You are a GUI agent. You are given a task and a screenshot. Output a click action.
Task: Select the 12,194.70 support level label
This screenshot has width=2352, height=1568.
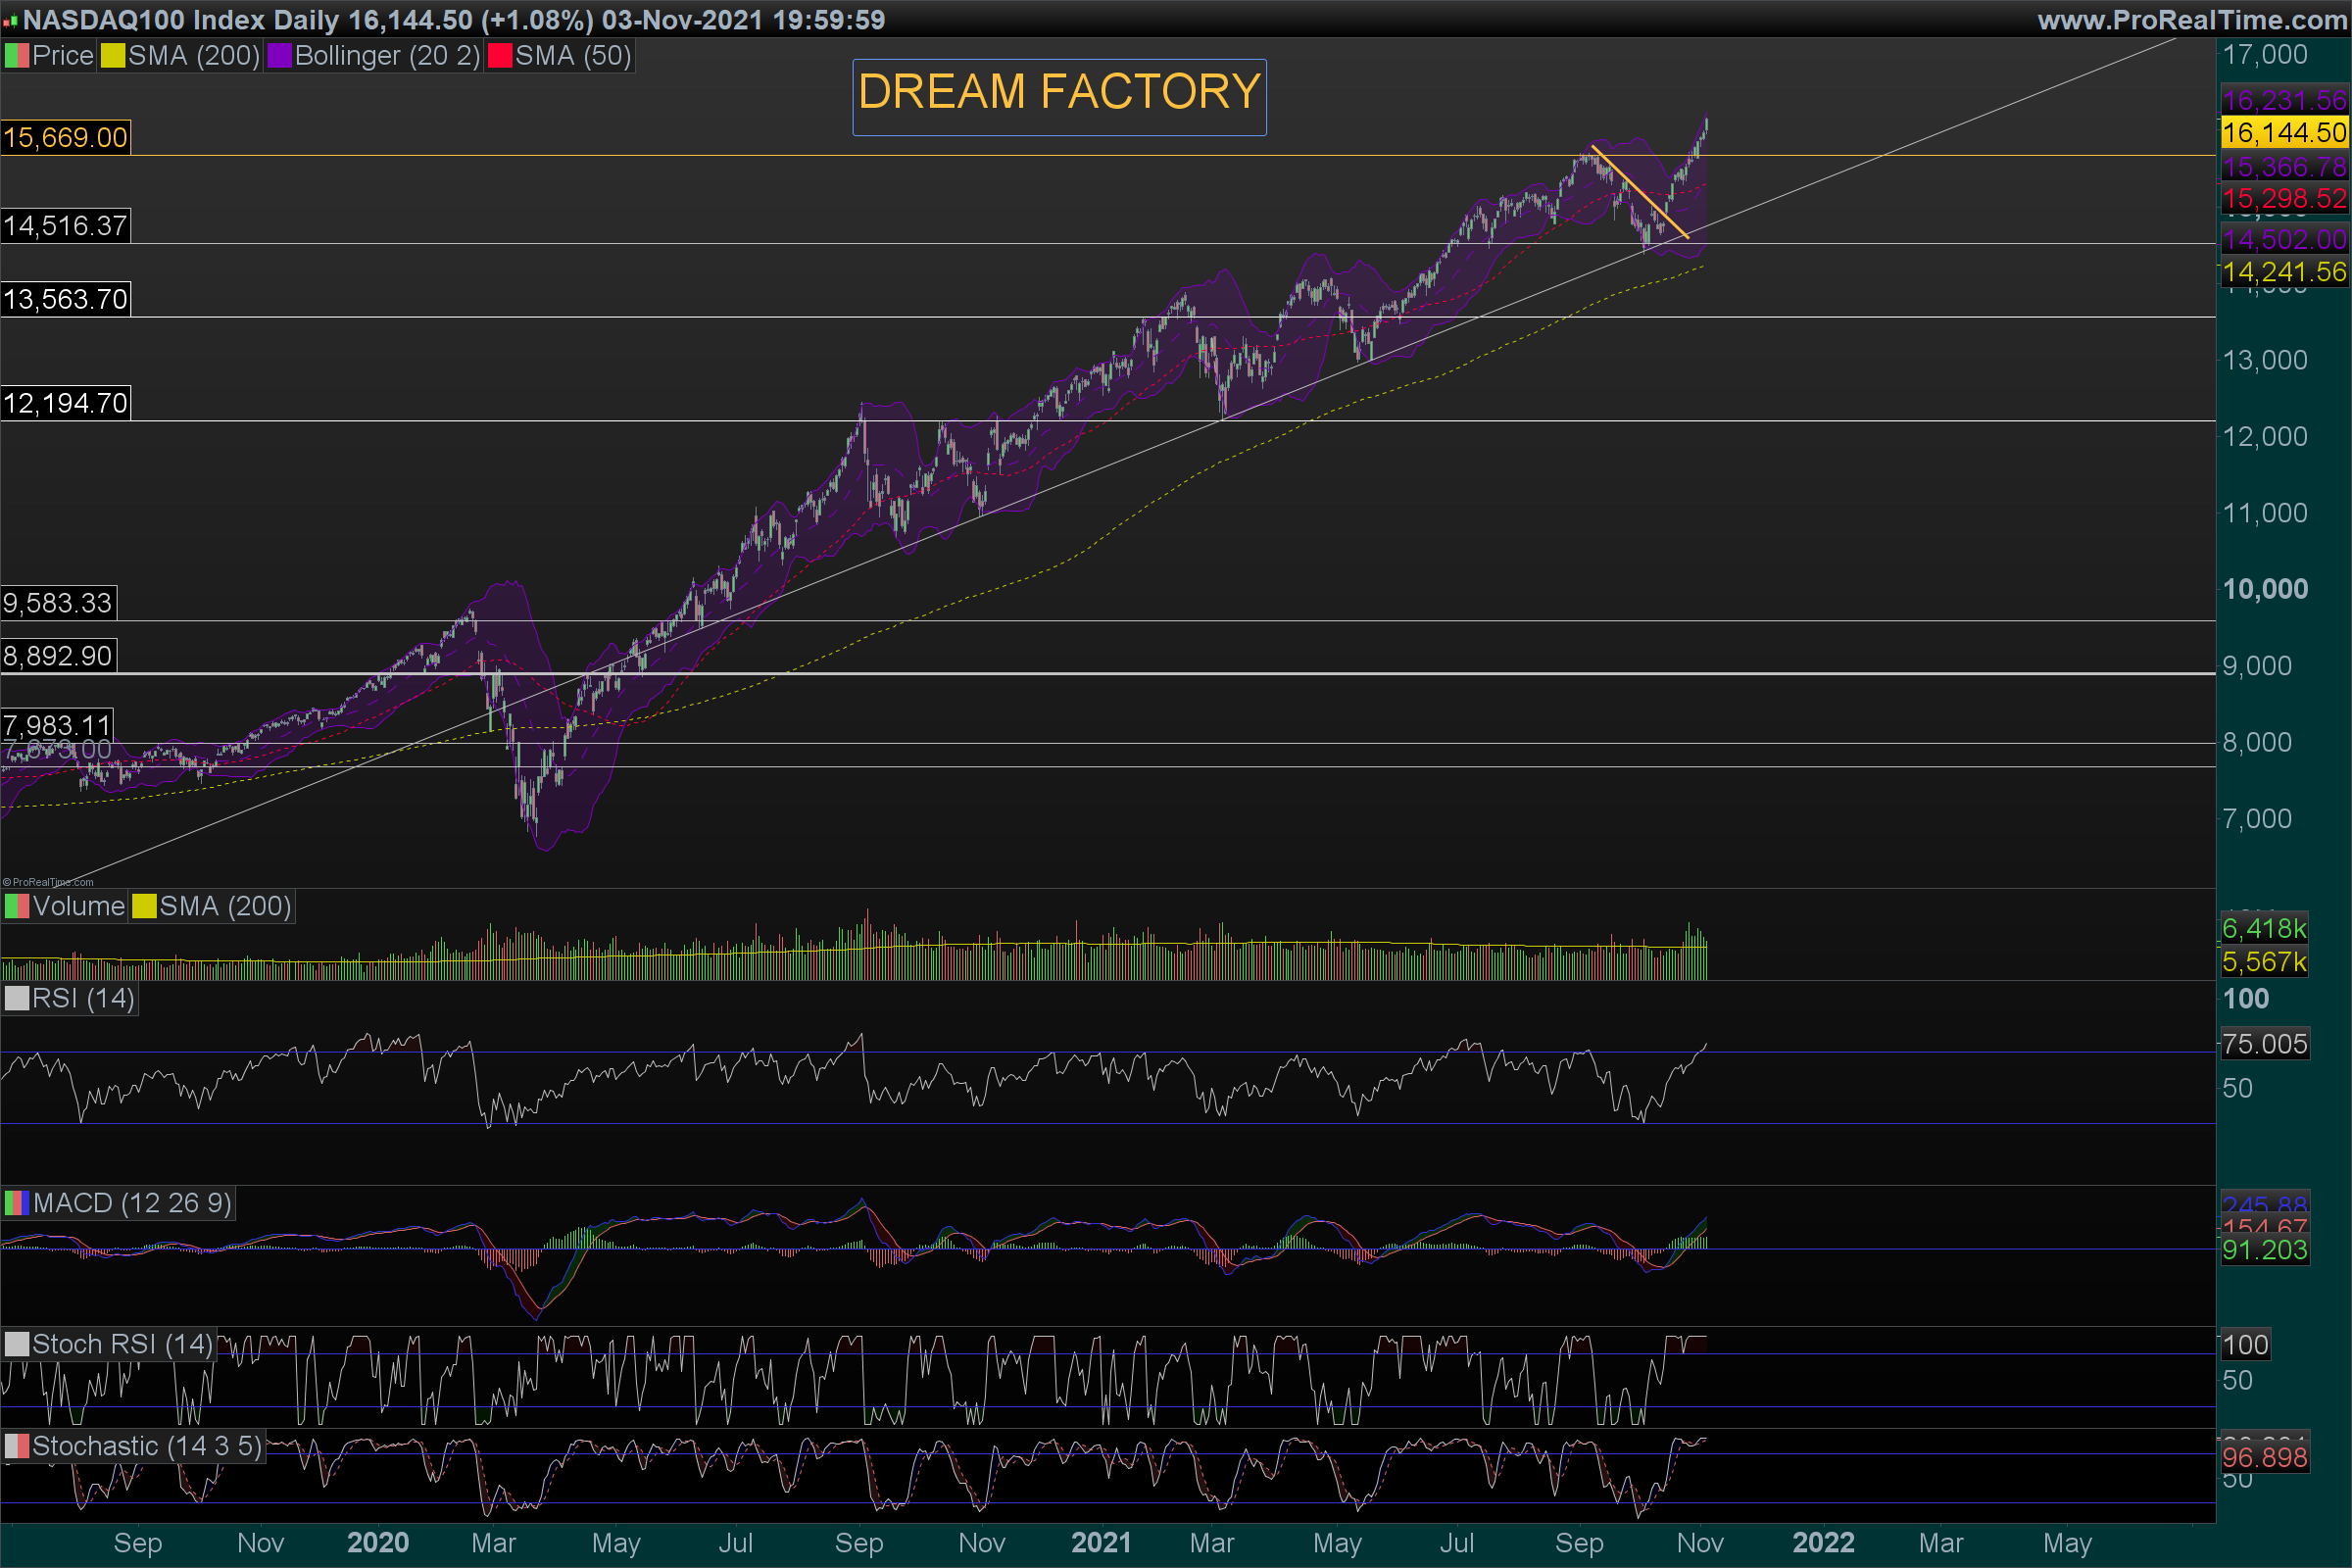[x=65, y=404]
